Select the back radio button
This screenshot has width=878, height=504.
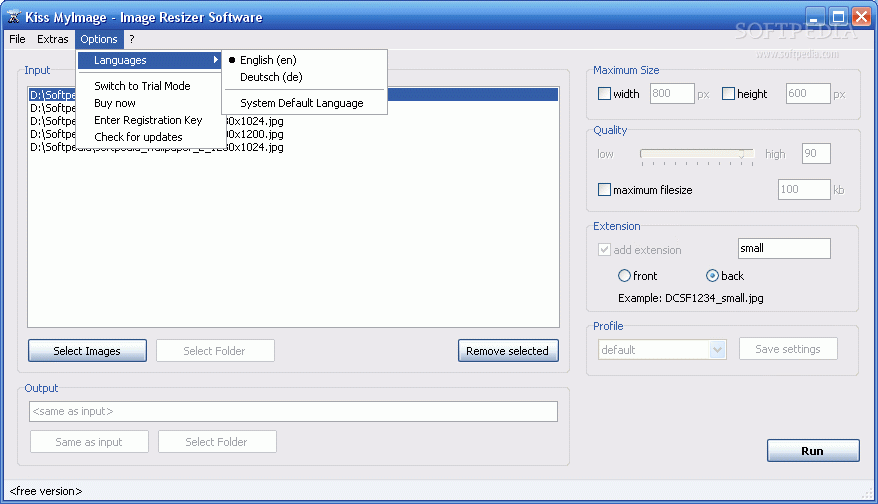coord(712,276)
